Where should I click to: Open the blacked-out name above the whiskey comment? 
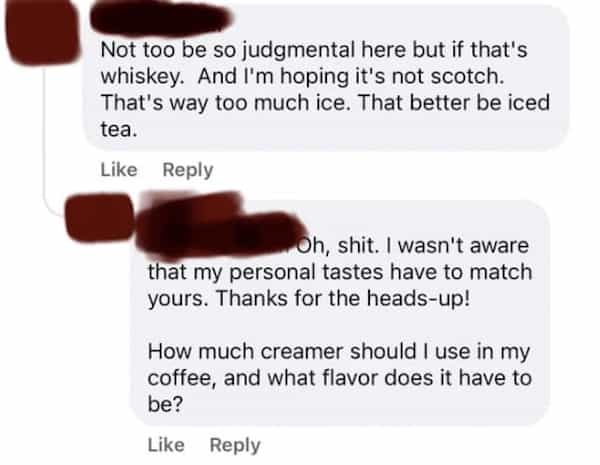tap(160, 19)
